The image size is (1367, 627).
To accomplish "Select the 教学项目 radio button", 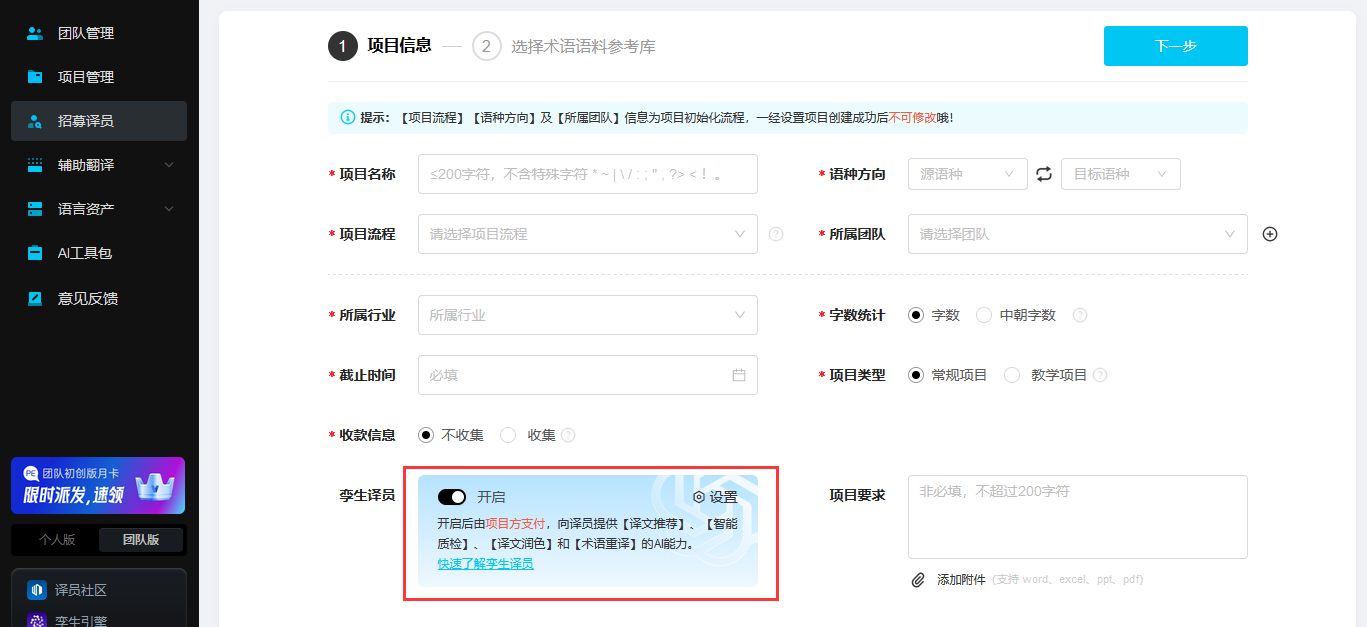I will click(x=1012, y=375).
